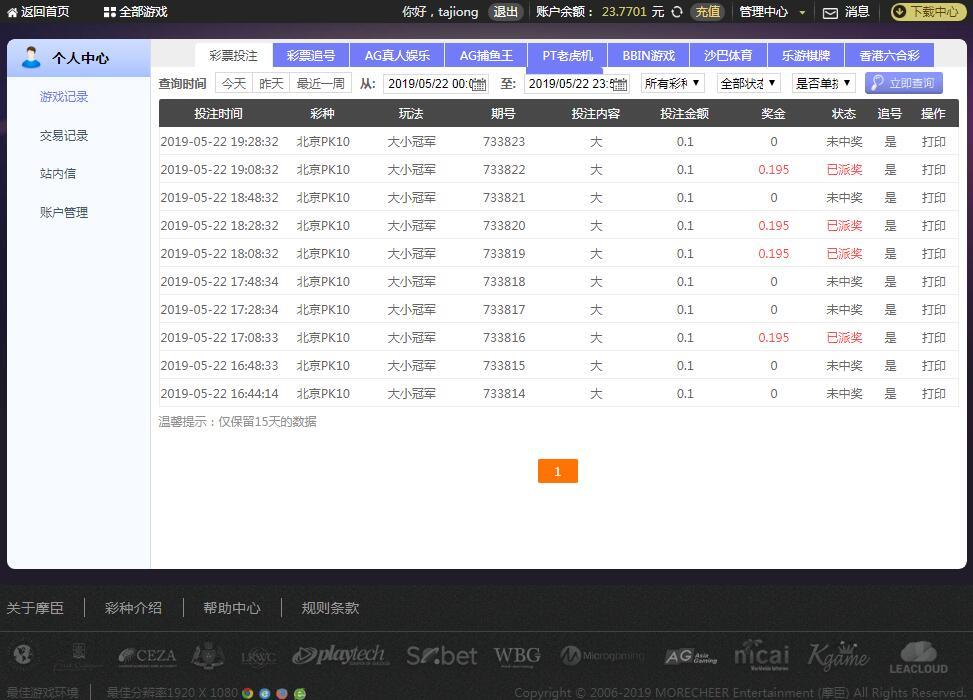The height and width of the screenshot is (700, 973).
Task: Click the 立即查询 search button
Action: 904,83
